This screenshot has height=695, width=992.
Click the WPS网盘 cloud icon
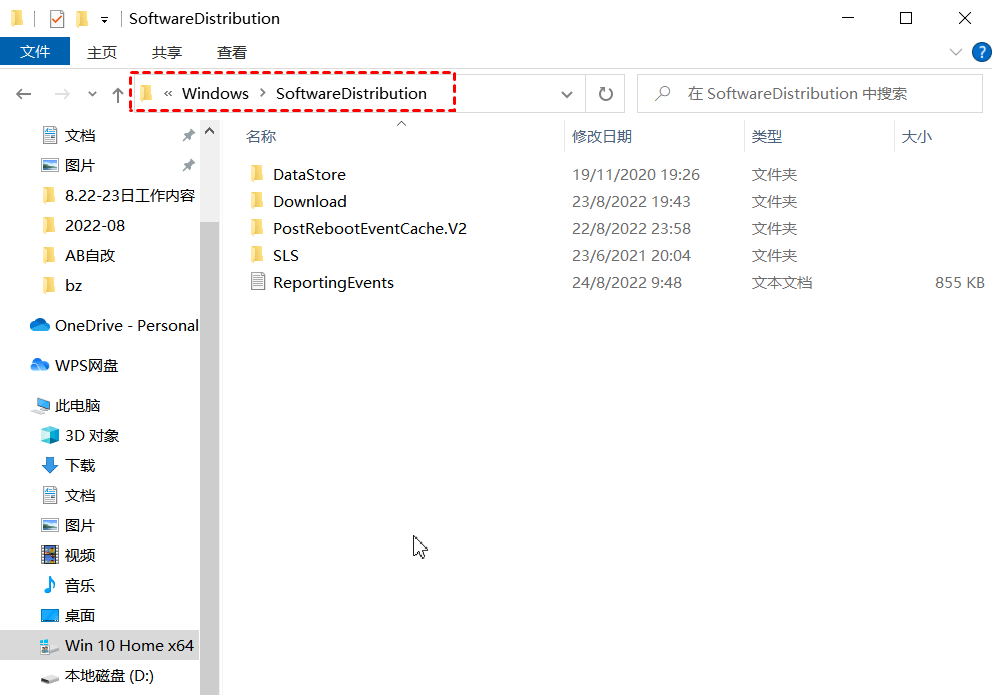coord(40,365)
